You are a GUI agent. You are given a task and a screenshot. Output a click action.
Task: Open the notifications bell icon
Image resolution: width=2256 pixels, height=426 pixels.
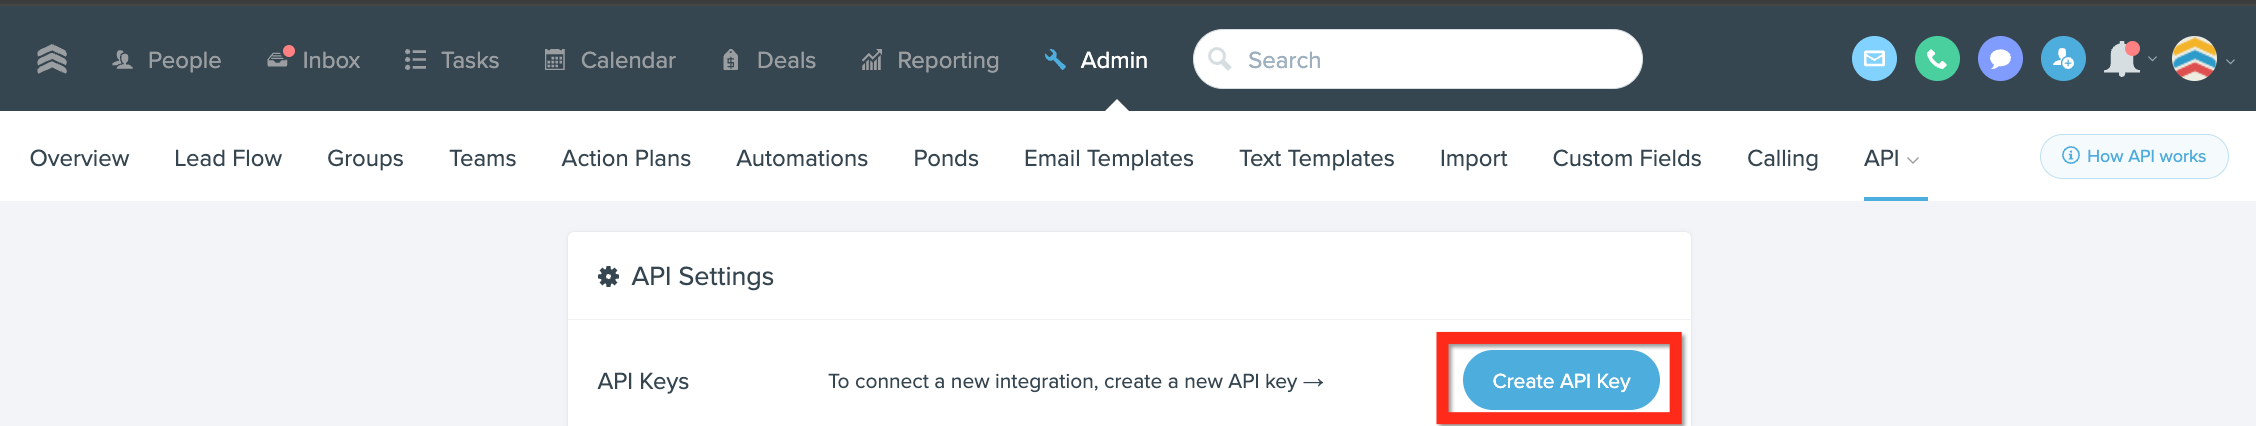point(2121,60)
